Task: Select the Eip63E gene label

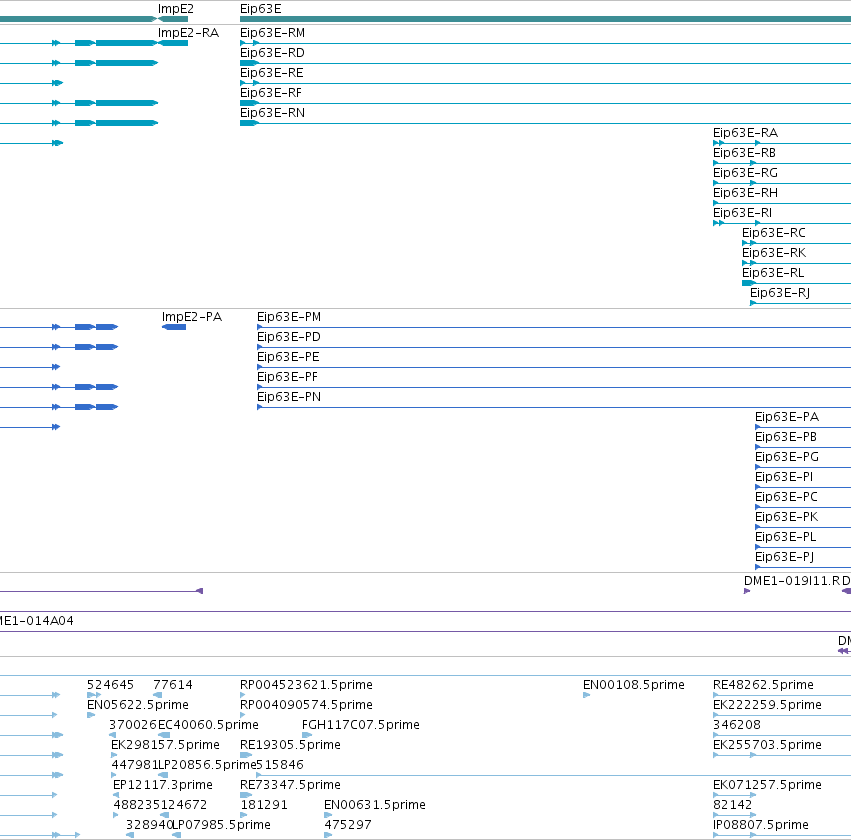Action: (261, 9)
